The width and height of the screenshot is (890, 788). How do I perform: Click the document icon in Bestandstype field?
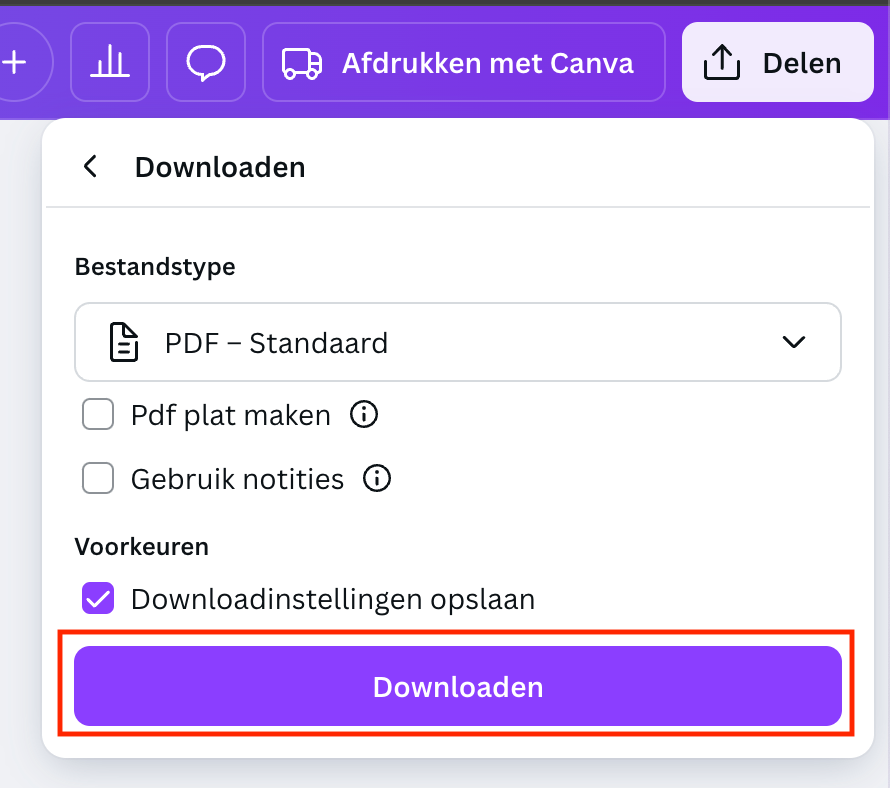tap(124, 342)
